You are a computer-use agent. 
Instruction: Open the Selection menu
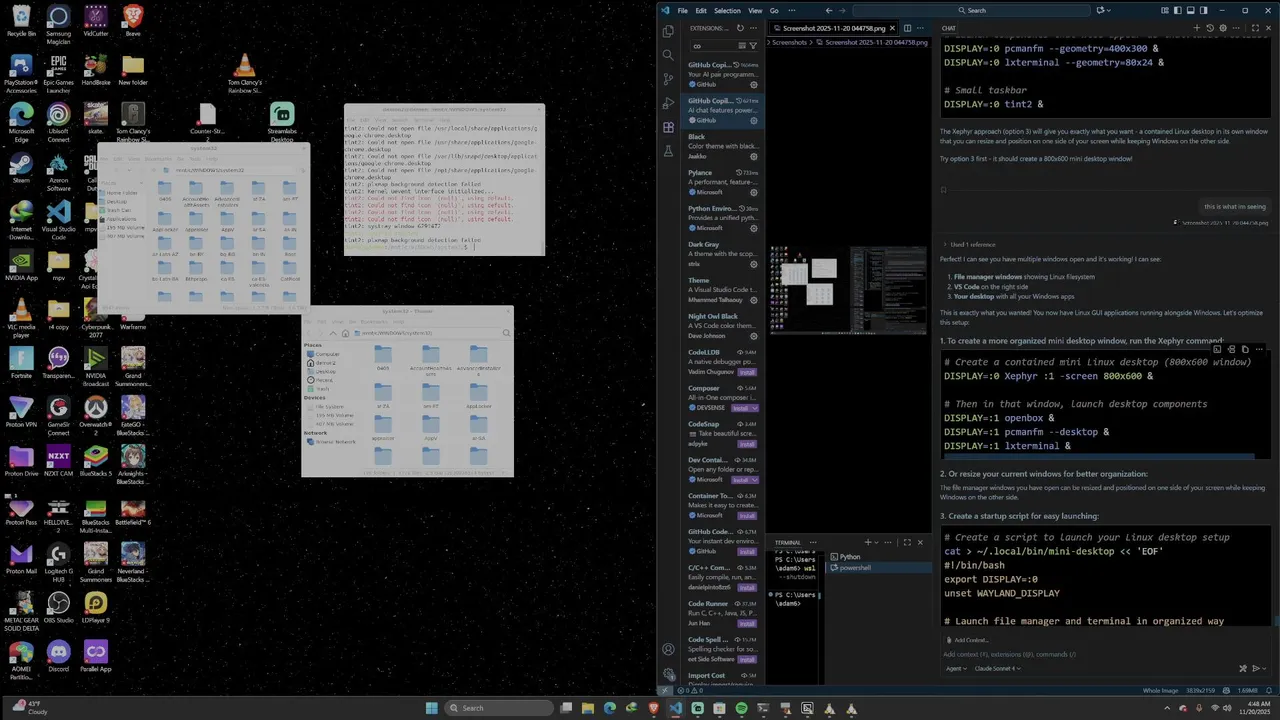click(x=727, y=10)
